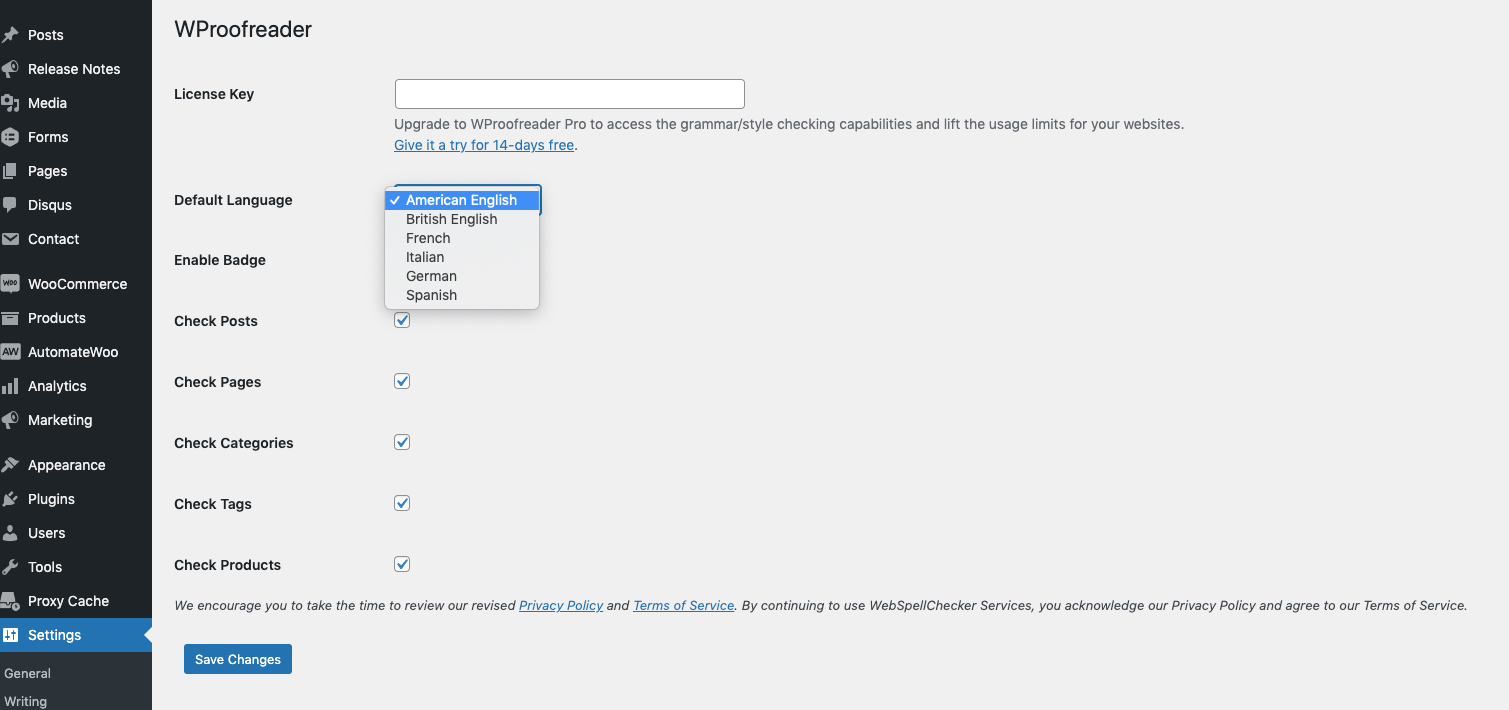Click the Analytics bar chart icon
The height and width of the screenshot is (710, 1509).
[x=10, y=386]
